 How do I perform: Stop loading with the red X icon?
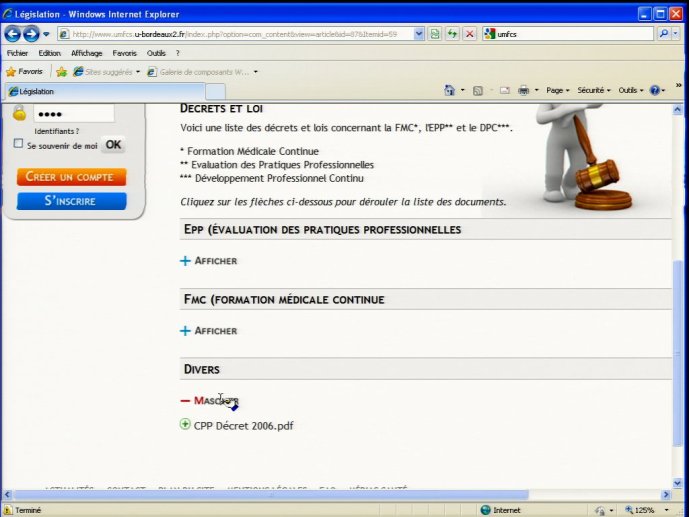[470, 34]
